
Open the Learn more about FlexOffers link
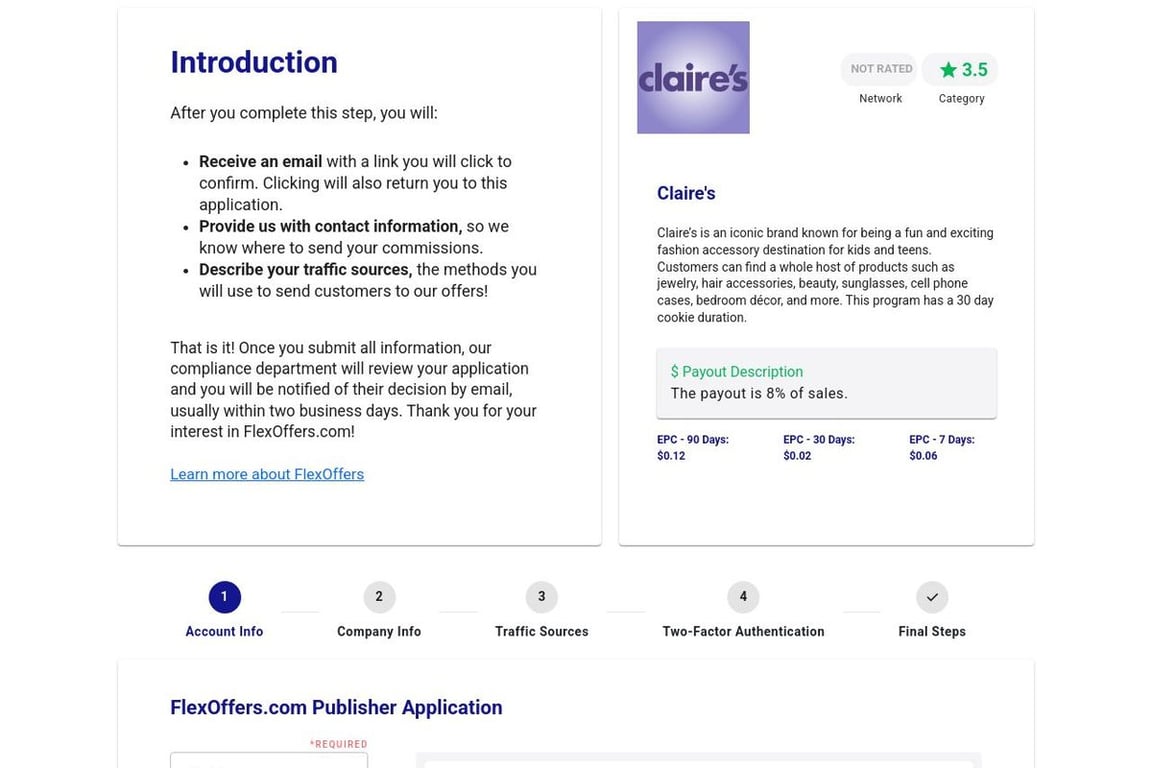267,474
